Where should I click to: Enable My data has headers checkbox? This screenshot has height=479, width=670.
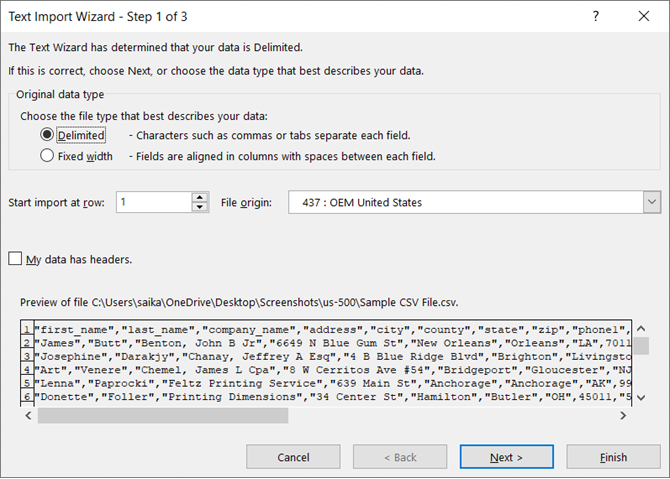point(15,259)
